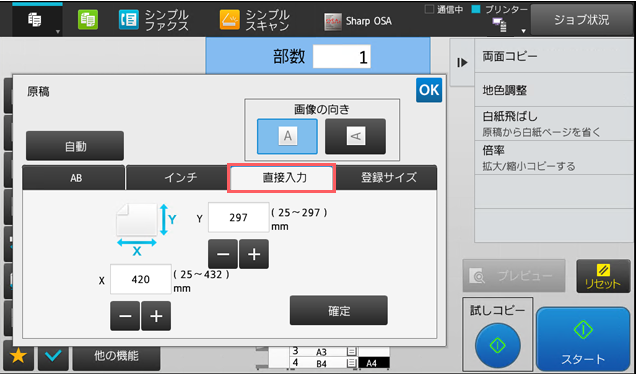Image resolution: width=636 pixels, height=374 pixels.
Task: Confirm the dialog with blue OK button
Action: pyautogui.click(x=429, y=90)
